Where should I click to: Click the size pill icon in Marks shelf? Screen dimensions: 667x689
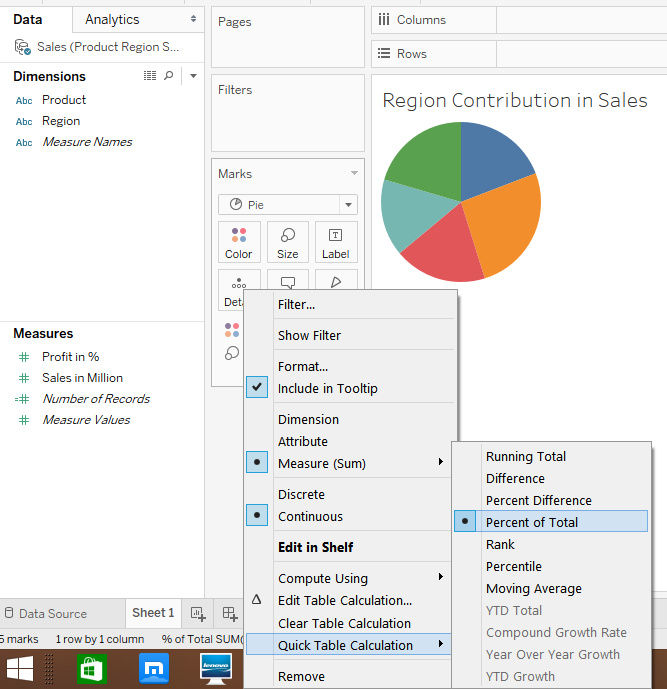(x=232, y=353)
